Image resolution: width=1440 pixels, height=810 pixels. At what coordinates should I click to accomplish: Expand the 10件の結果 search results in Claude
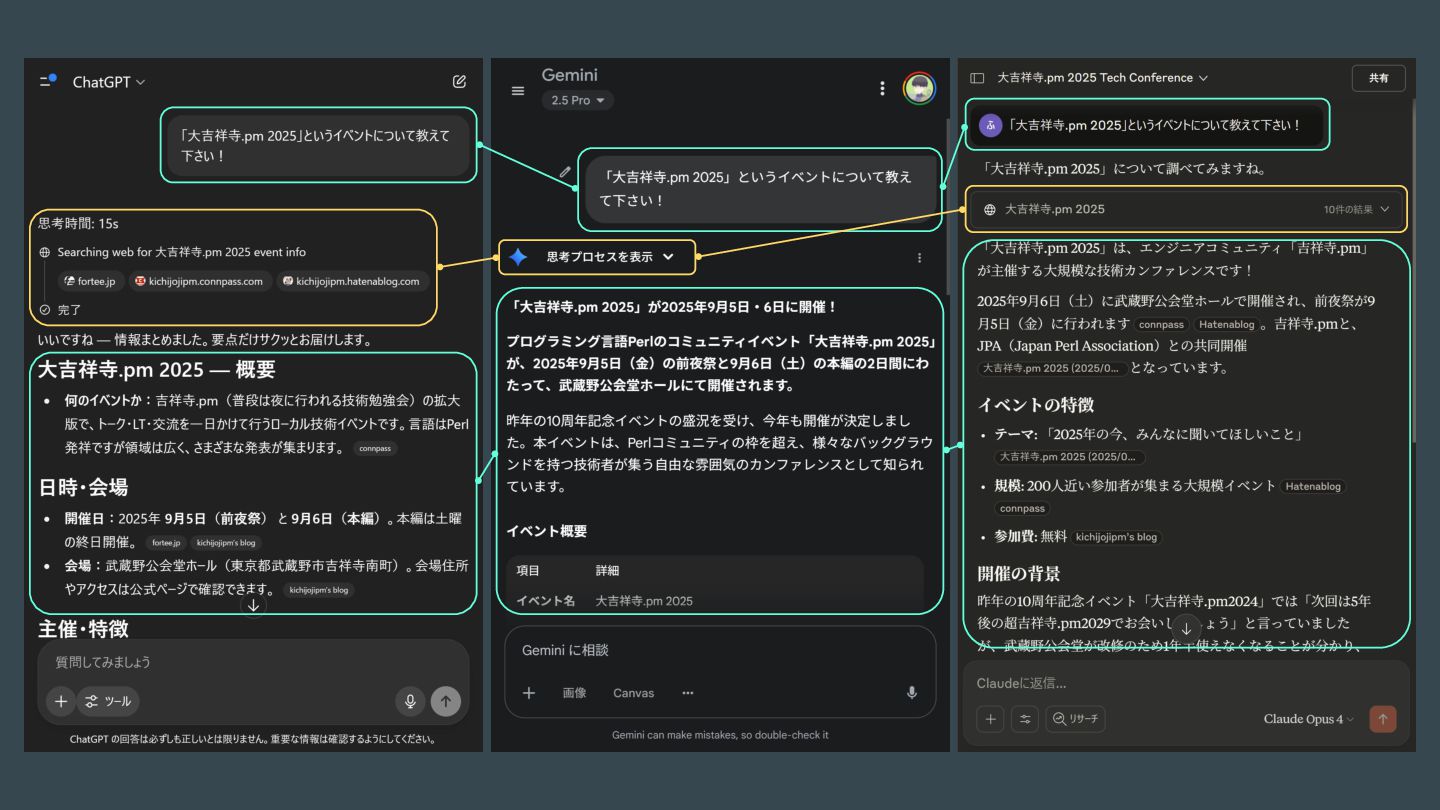pyautogui.click(x=1357, y=209)
